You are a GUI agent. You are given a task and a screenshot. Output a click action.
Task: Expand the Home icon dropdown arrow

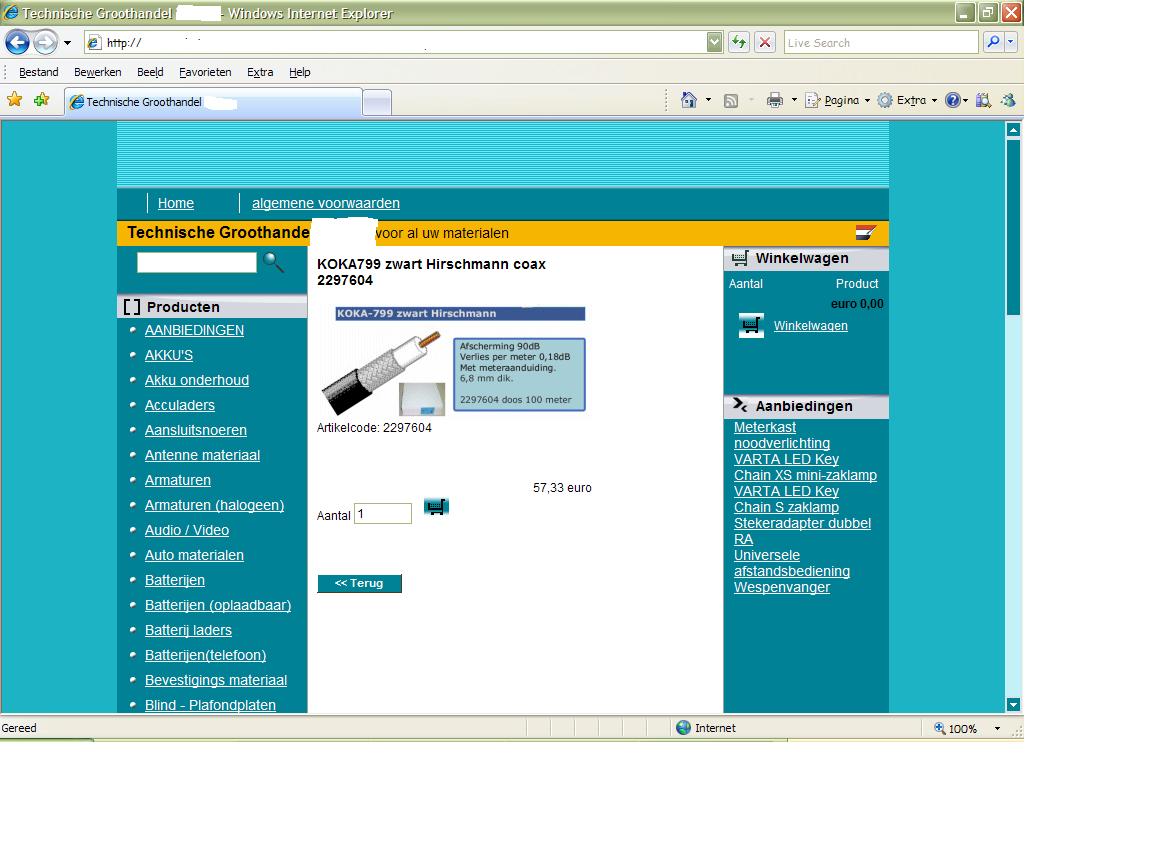tap(708, 100)
